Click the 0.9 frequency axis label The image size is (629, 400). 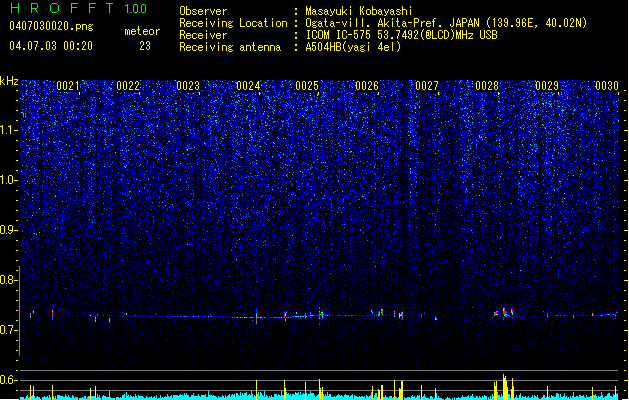[x=9, y=230]
